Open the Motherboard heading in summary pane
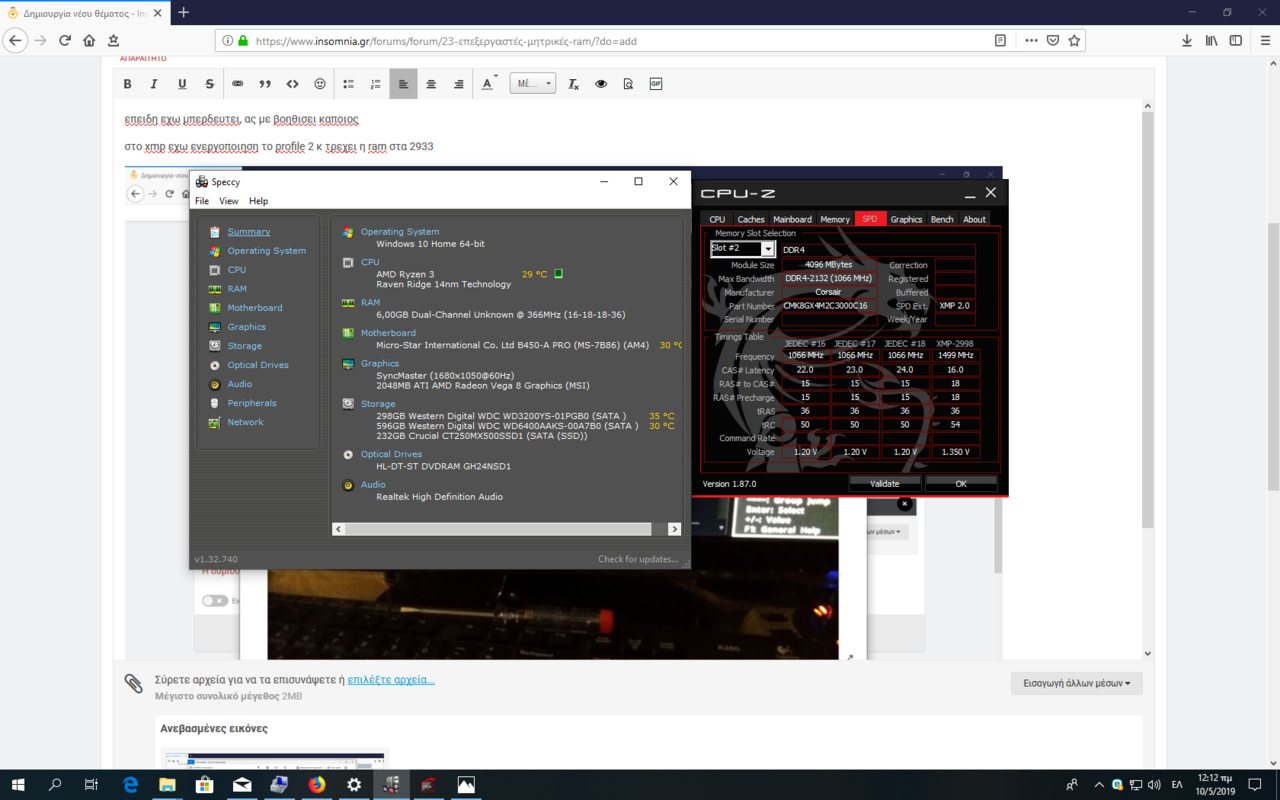The height and width of the screenshot is (800, 1280). pyautogui.click(x=388, y=333)
